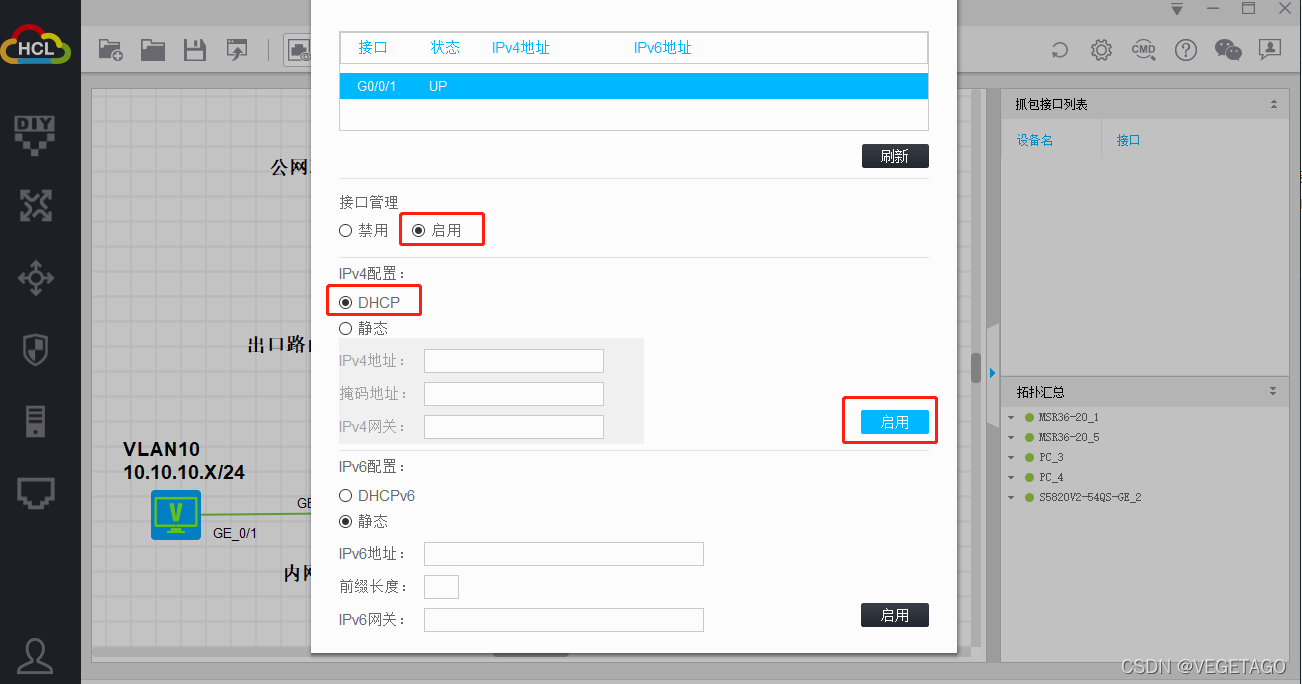Collapse right panel with blue triangle
The height and width of the screenshot is (684, 1302).
993,373
